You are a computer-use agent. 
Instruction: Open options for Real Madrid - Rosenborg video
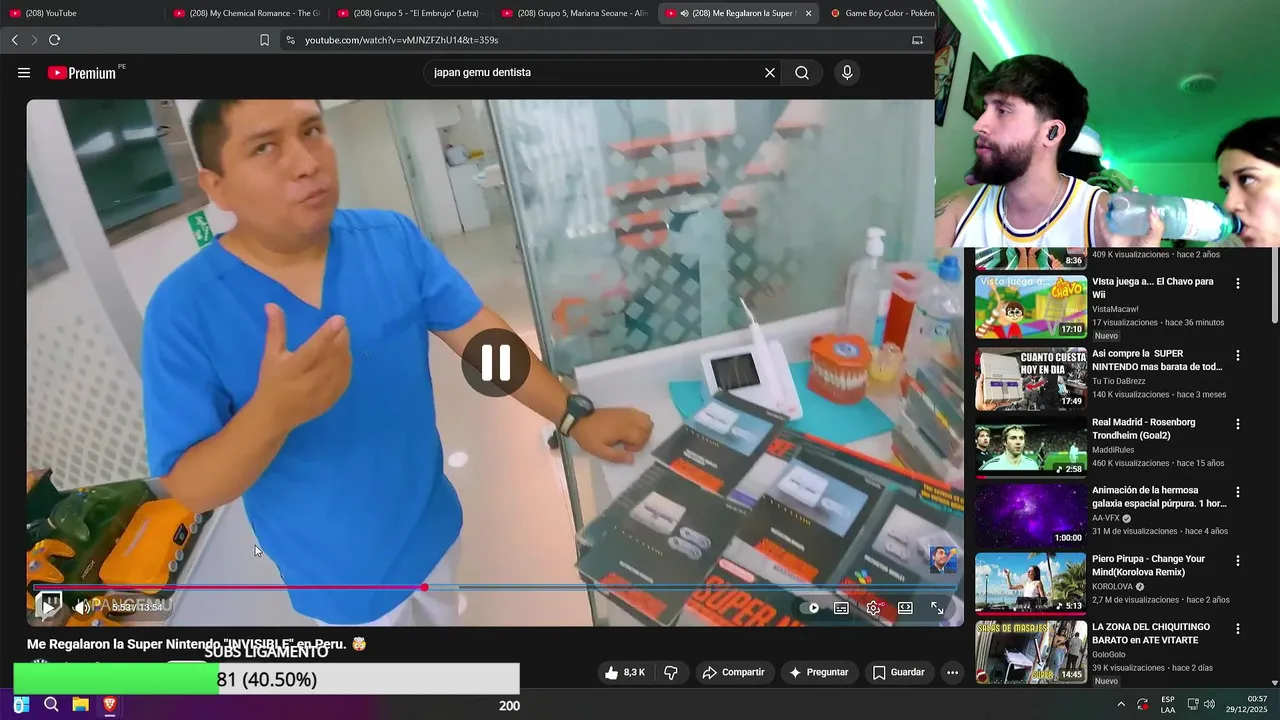(x=1238, y=424)
